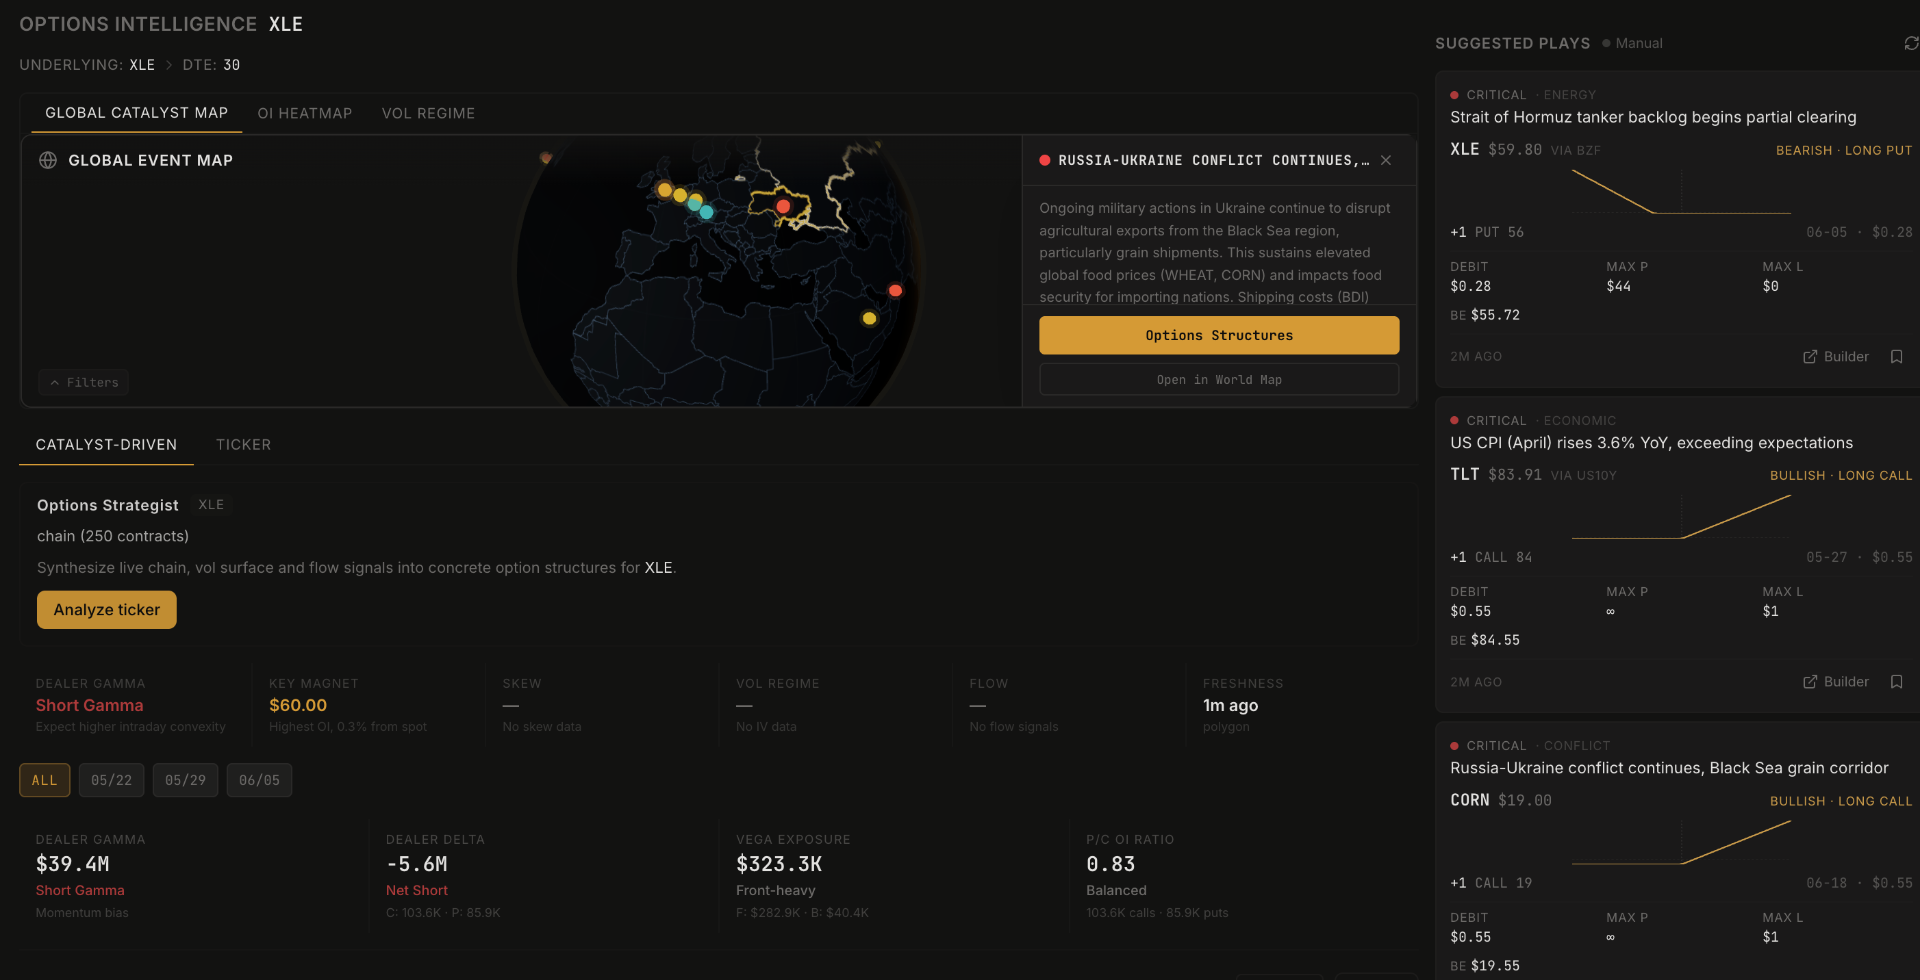Bookmark the Strait of Hormuz XLE play
Screen dimensions: 1920x980
(1896, 357)
